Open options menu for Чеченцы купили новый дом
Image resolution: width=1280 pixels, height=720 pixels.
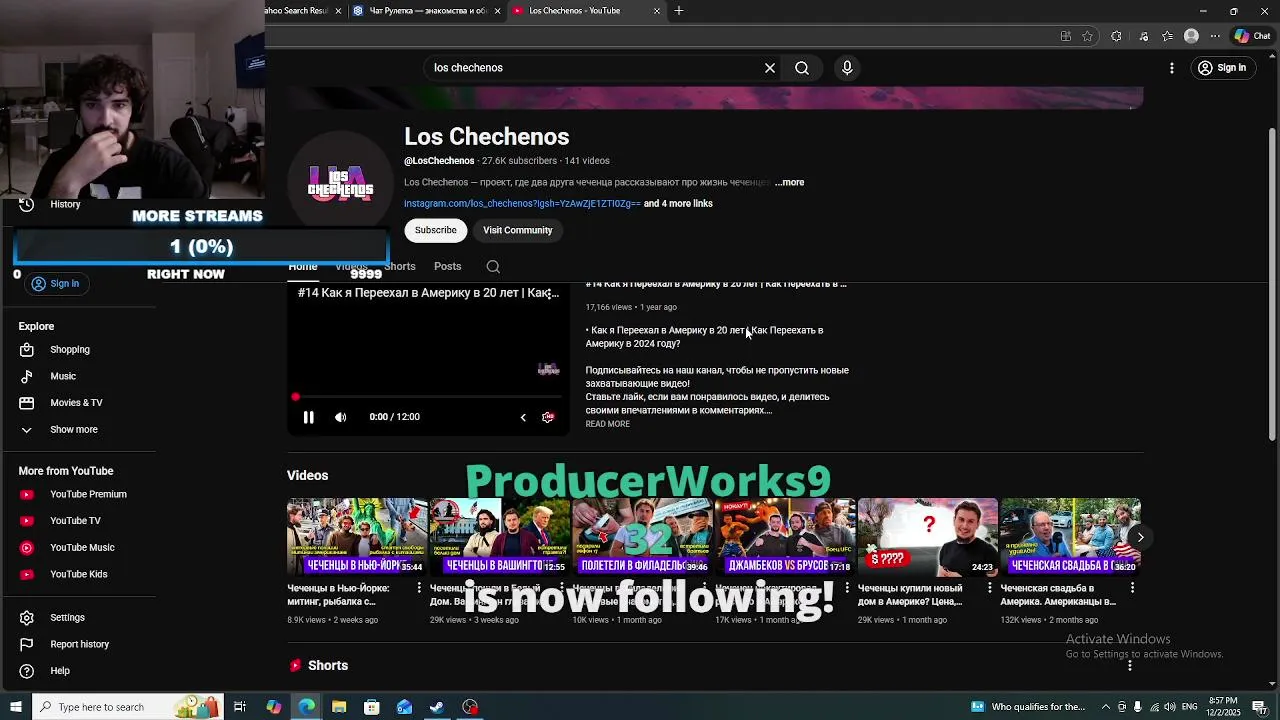(990, 588)
